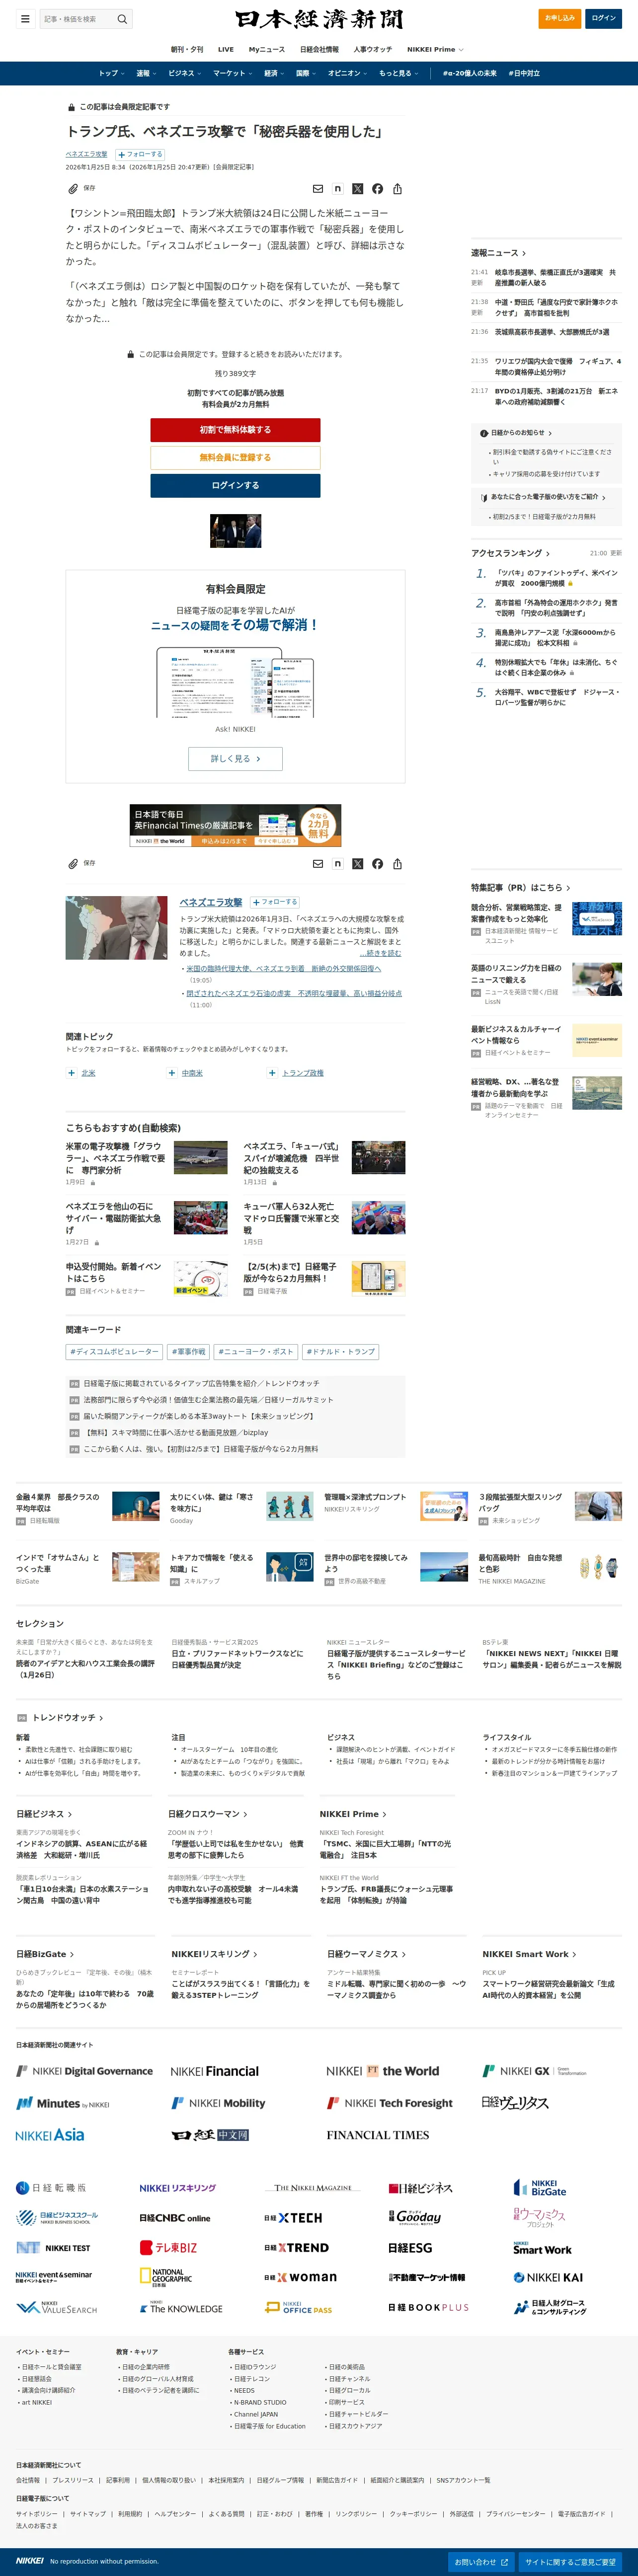This screenshot has width=638, height=2576.
Task: Share to note icon below the FT banner
Action: (x=338, y=863)
